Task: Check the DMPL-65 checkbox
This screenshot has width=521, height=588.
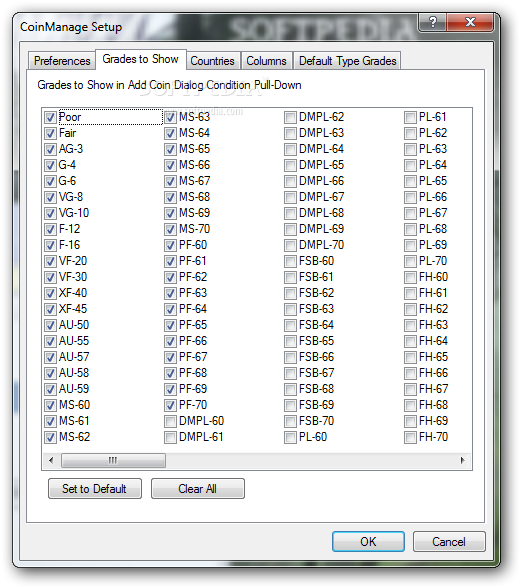Action: point(290,165)
